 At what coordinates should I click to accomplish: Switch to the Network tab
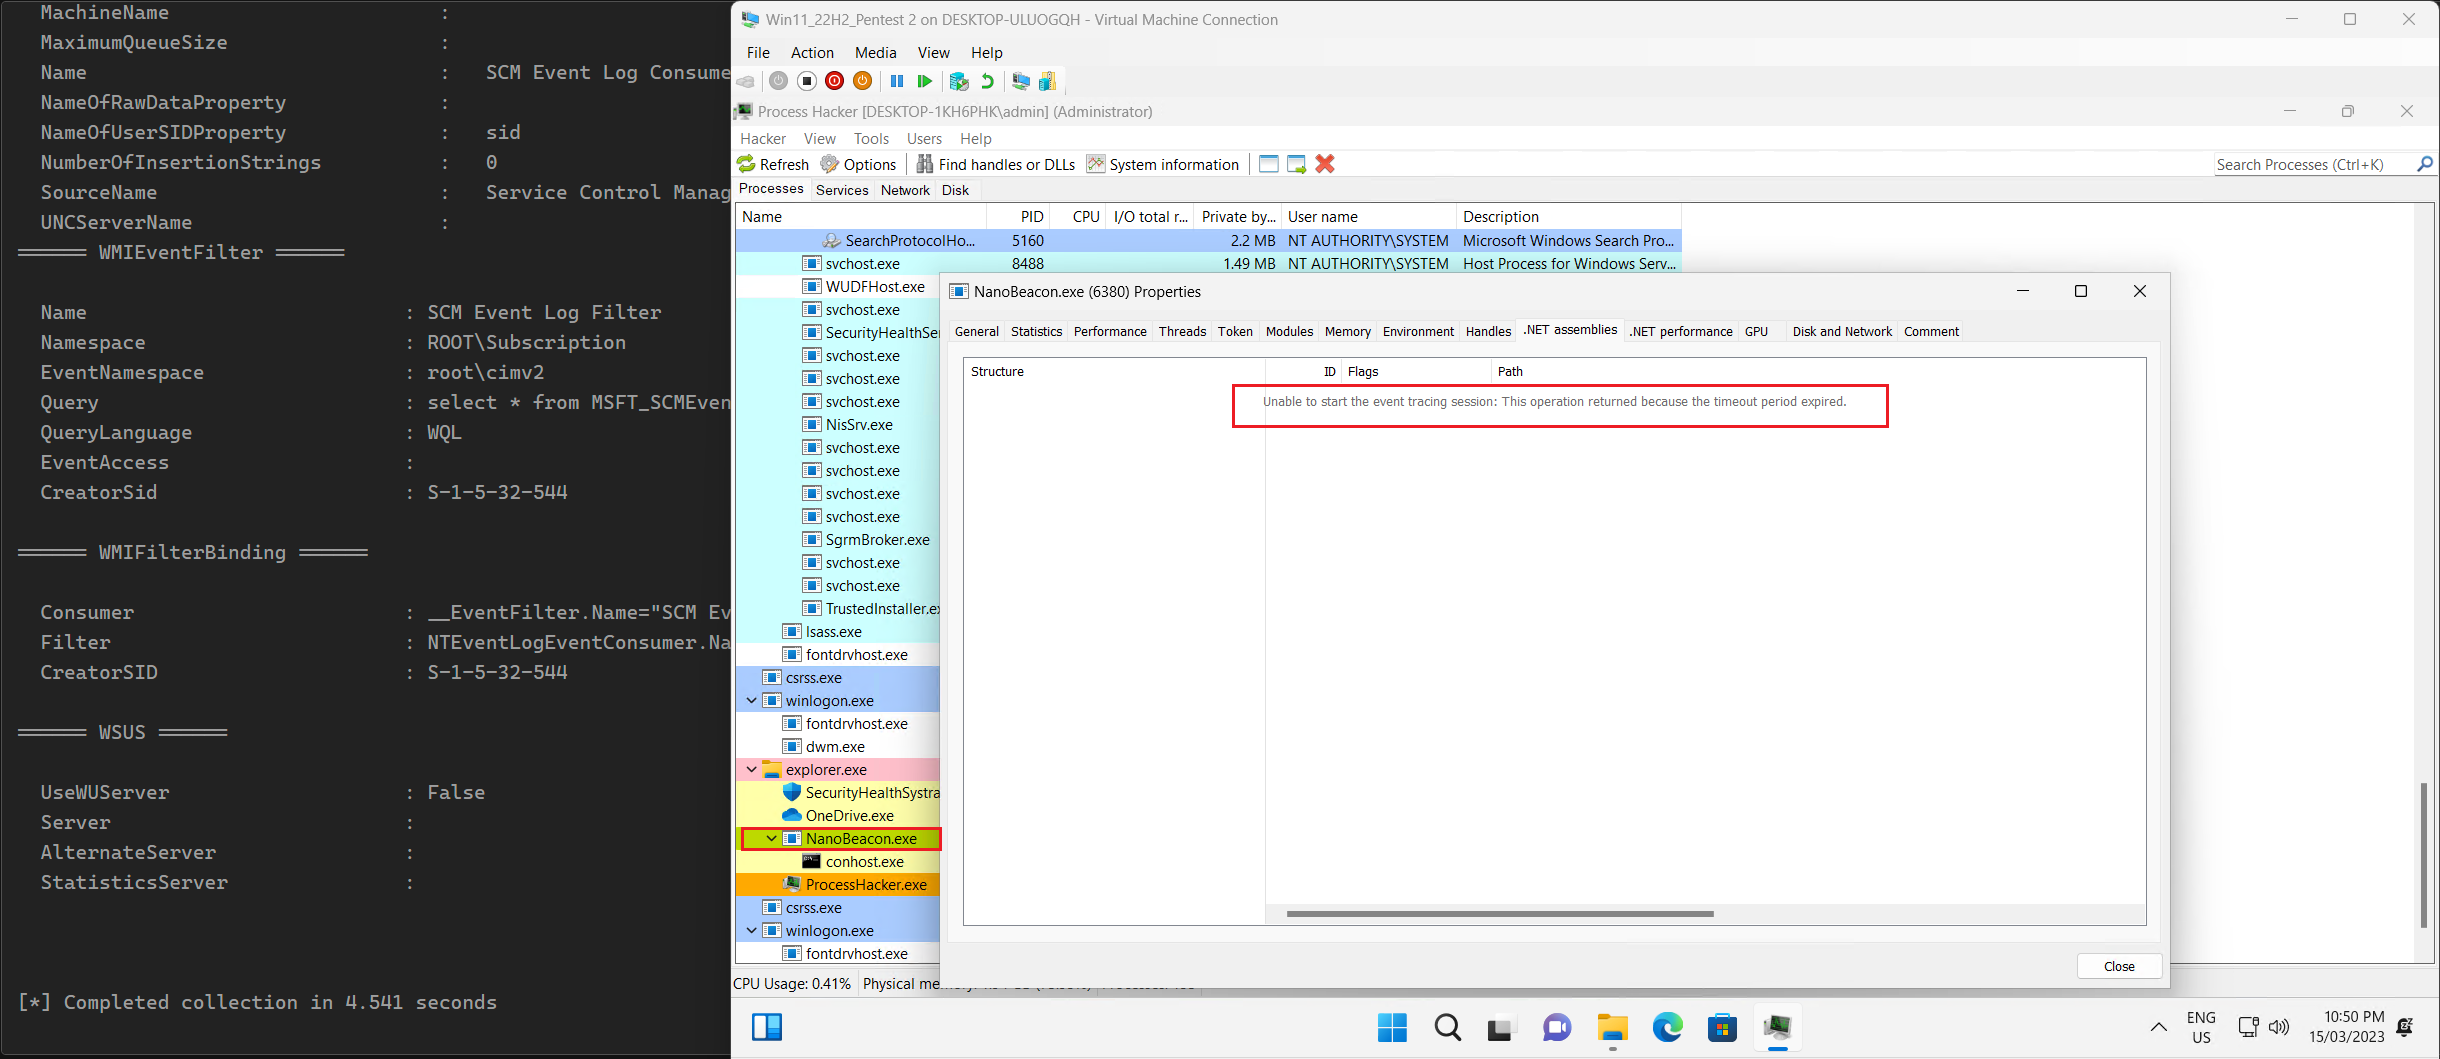pos(905,190)
